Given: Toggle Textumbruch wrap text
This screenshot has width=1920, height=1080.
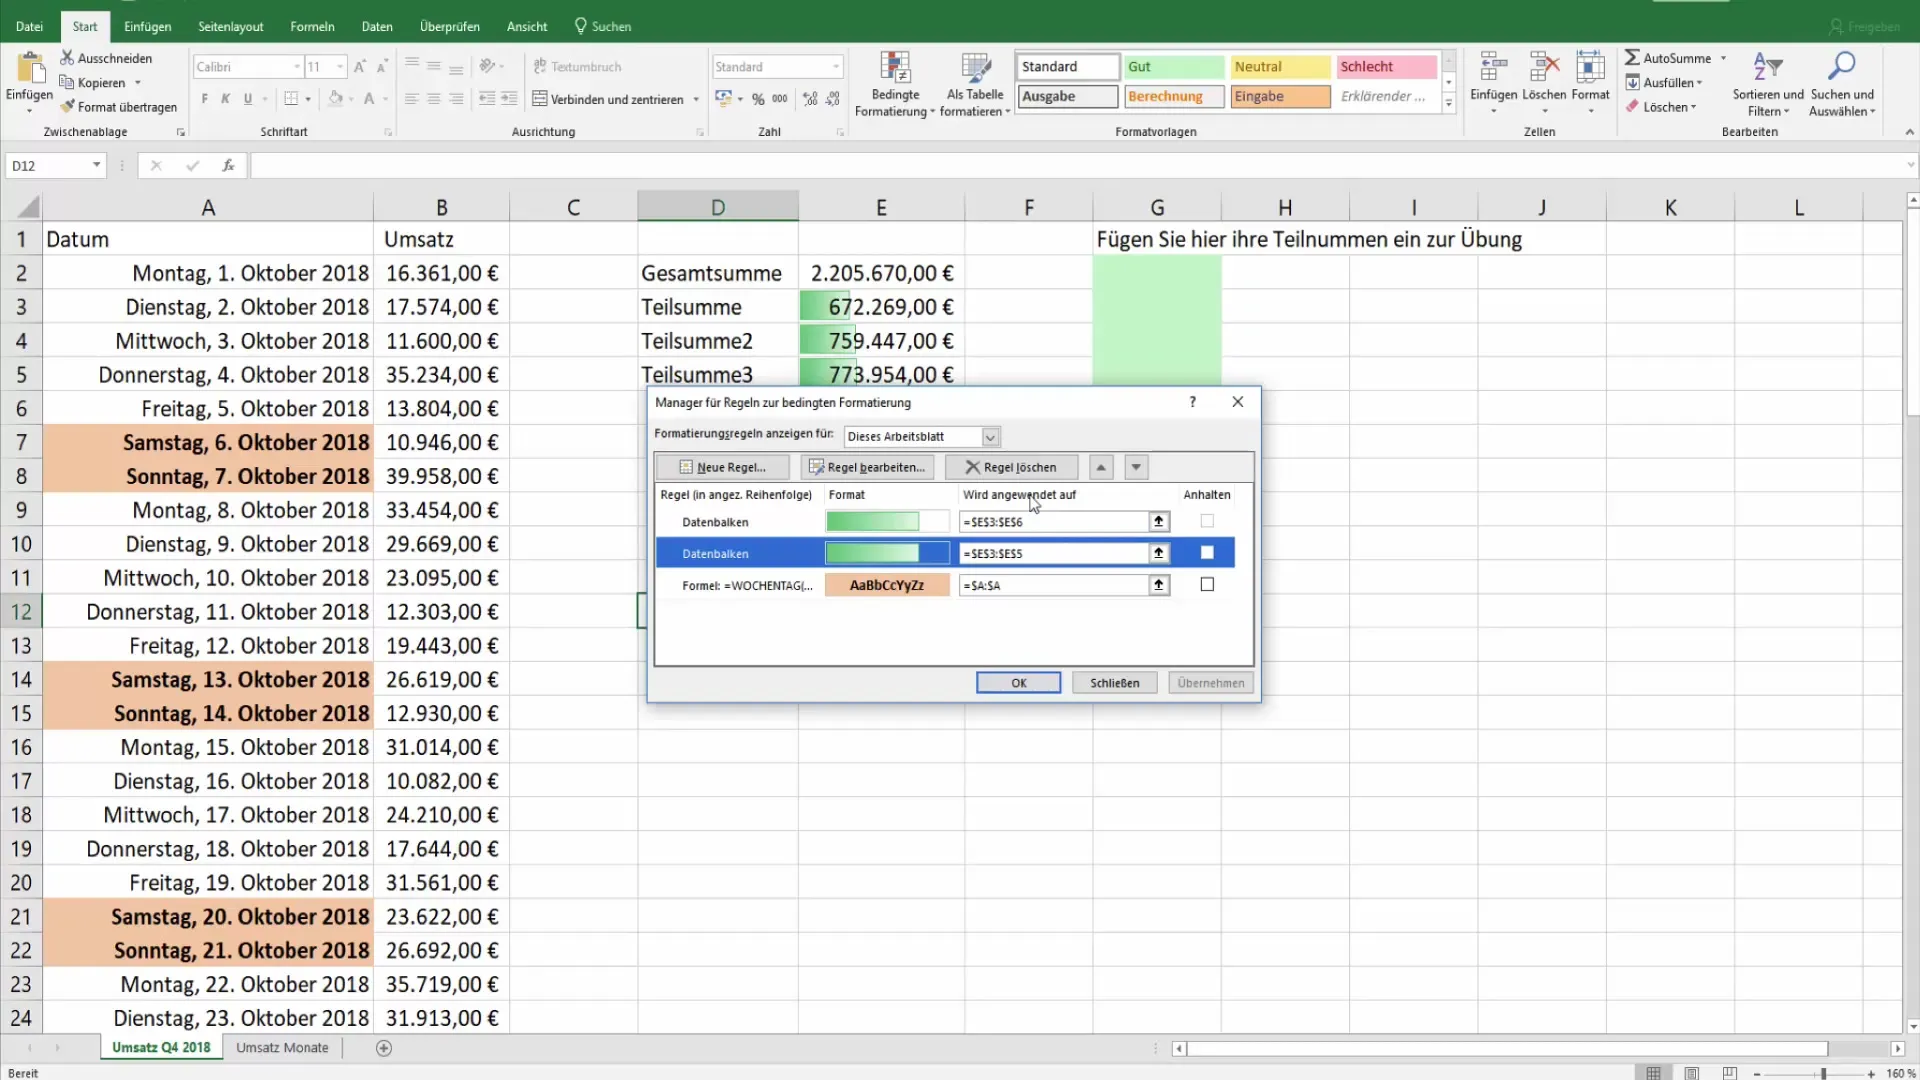Looking at the screenshot, I should pos(577,66).
